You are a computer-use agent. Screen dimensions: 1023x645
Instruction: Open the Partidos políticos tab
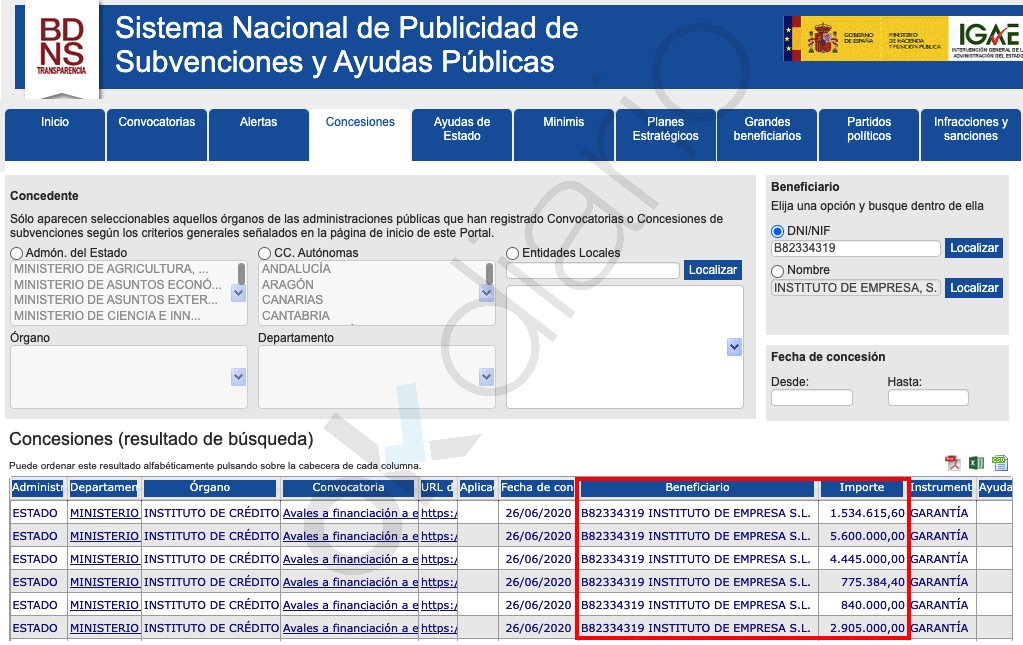869,134
